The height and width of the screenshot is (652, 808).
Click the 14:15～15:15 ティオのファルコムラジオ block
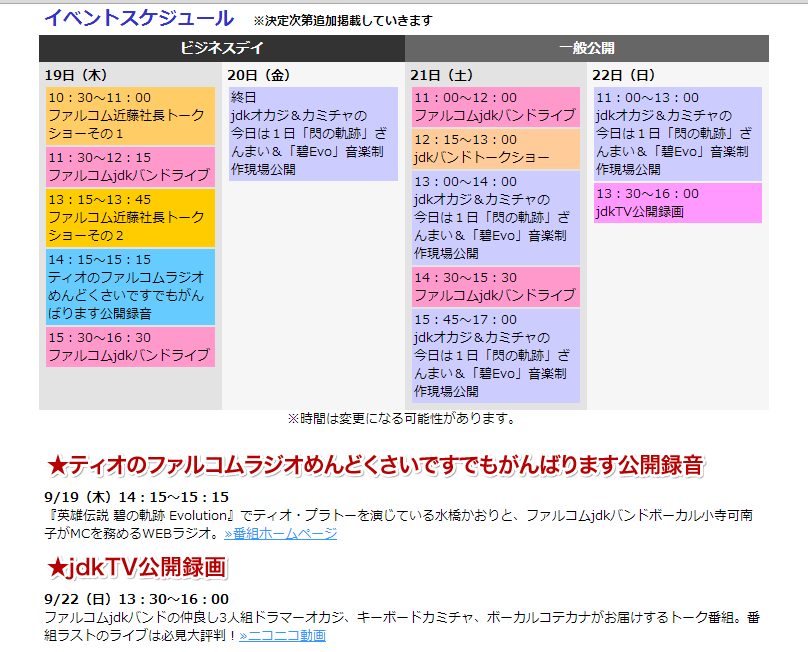pos(130,287)
